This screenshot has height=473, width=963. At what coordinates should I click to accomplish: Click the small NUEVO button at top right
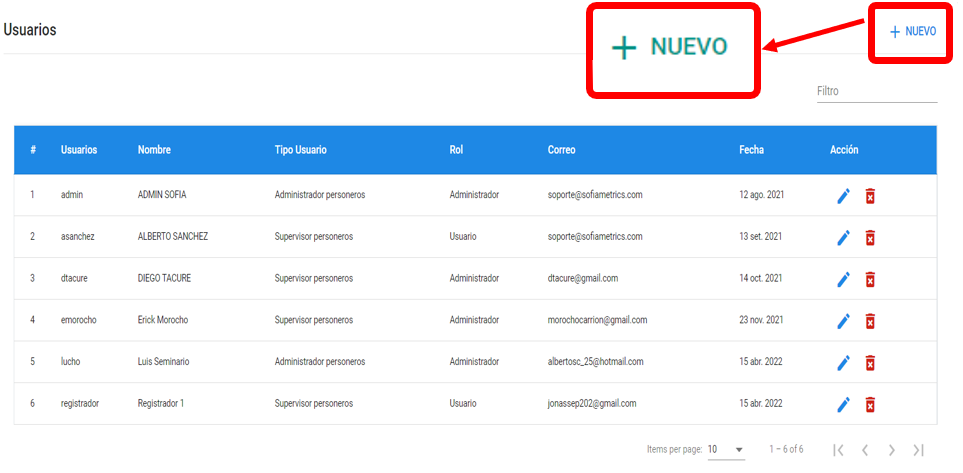[x=912, y=32]
